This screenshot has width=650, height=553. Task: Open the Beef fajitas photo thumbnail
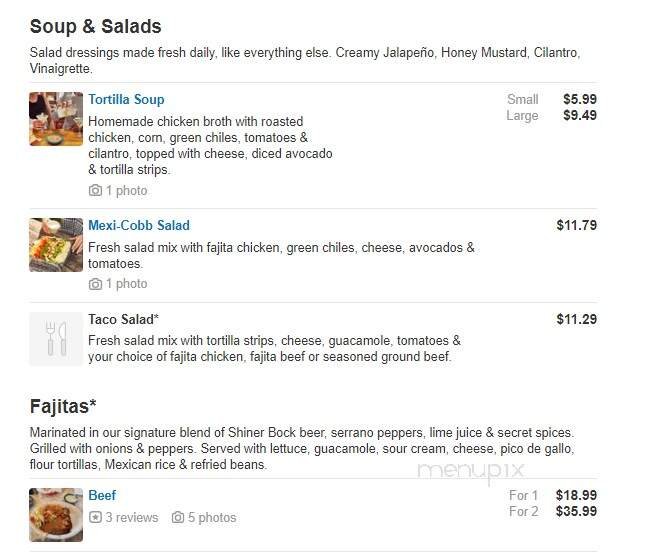pos(56,515)
